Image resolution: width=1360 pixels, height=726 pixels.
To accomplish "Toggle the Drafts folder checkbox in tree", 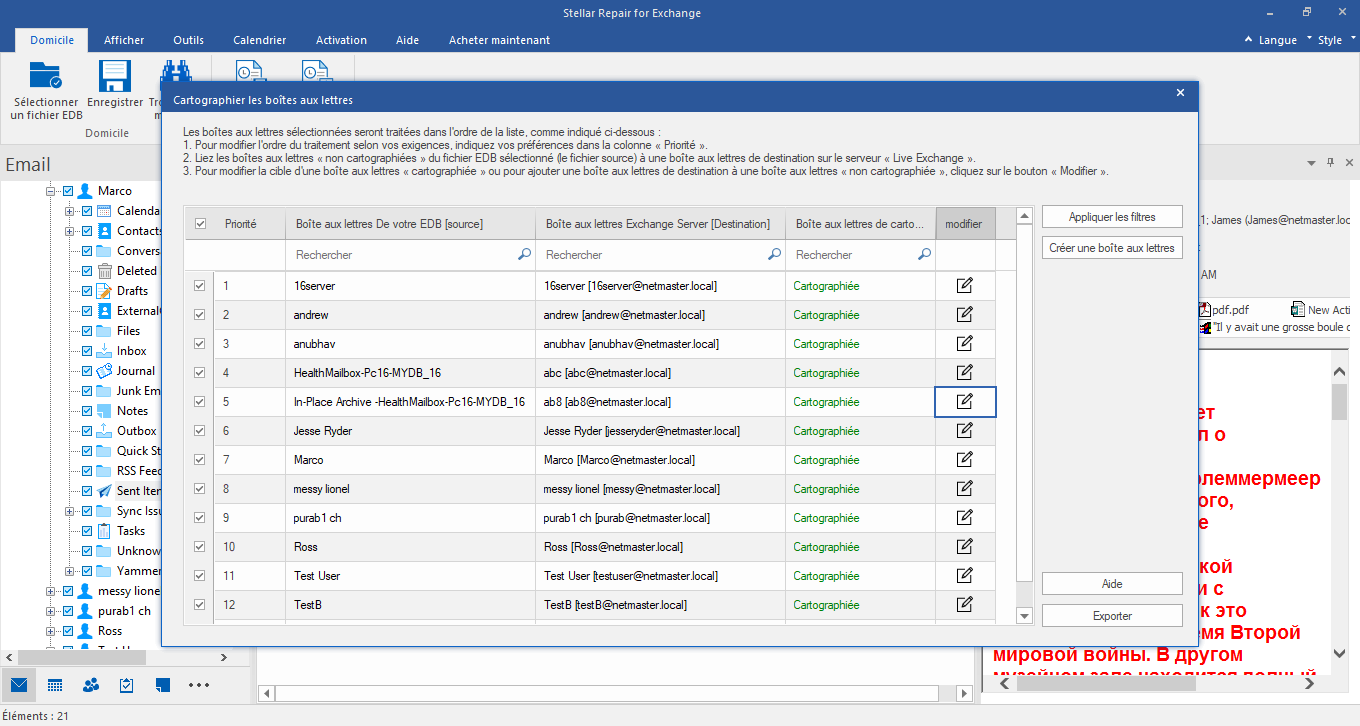I will [87, 291].
